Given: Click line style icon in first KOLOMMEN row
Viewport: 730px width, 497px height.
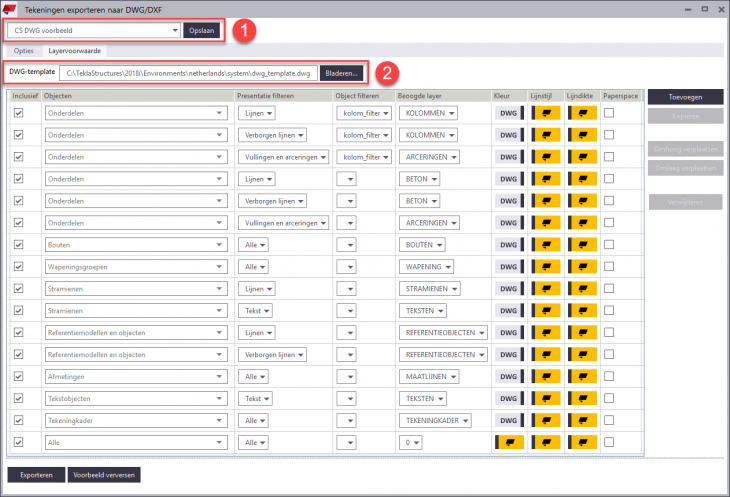Looking at the screenshot, I should coord(546,113).
